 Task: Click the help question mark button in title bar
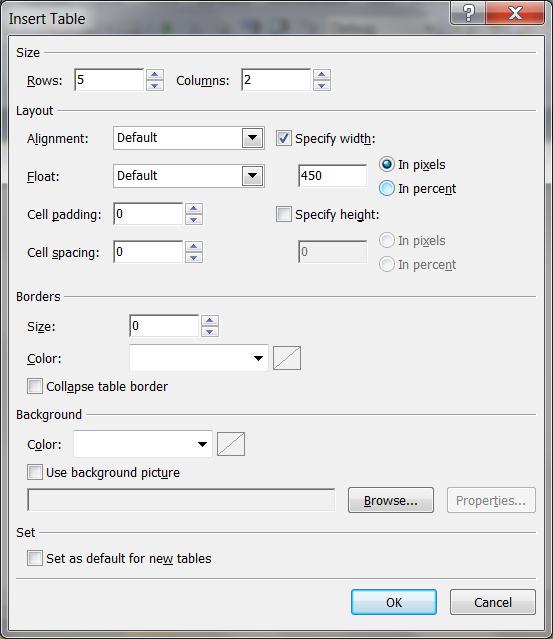468,13
